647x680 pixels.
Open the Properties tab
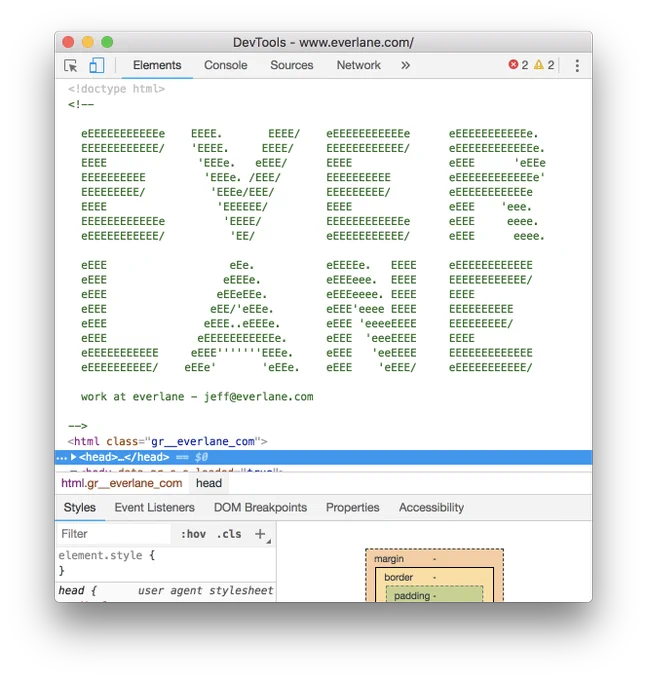click(353, 507)
